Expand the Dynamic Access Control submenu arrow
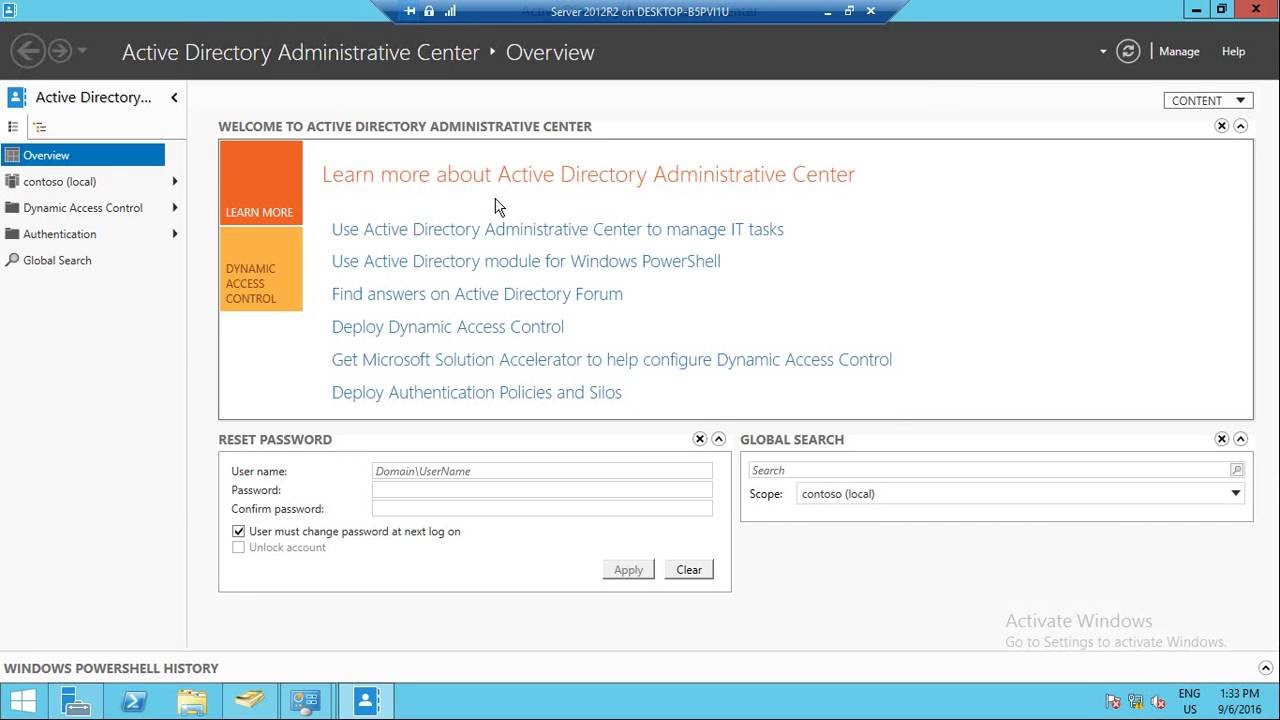This screenshot has height=720, width=1280. (x=175, y=208)
